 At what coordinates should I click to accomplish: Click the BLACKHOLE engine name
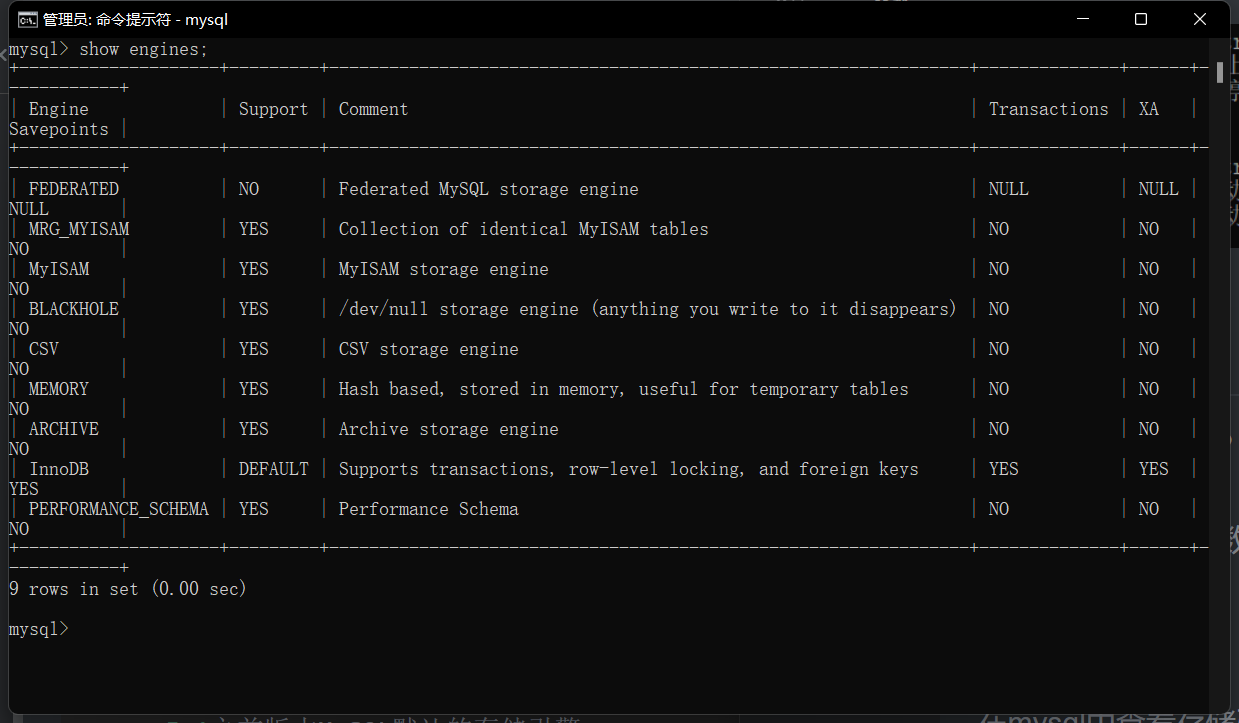pos(73,309)
